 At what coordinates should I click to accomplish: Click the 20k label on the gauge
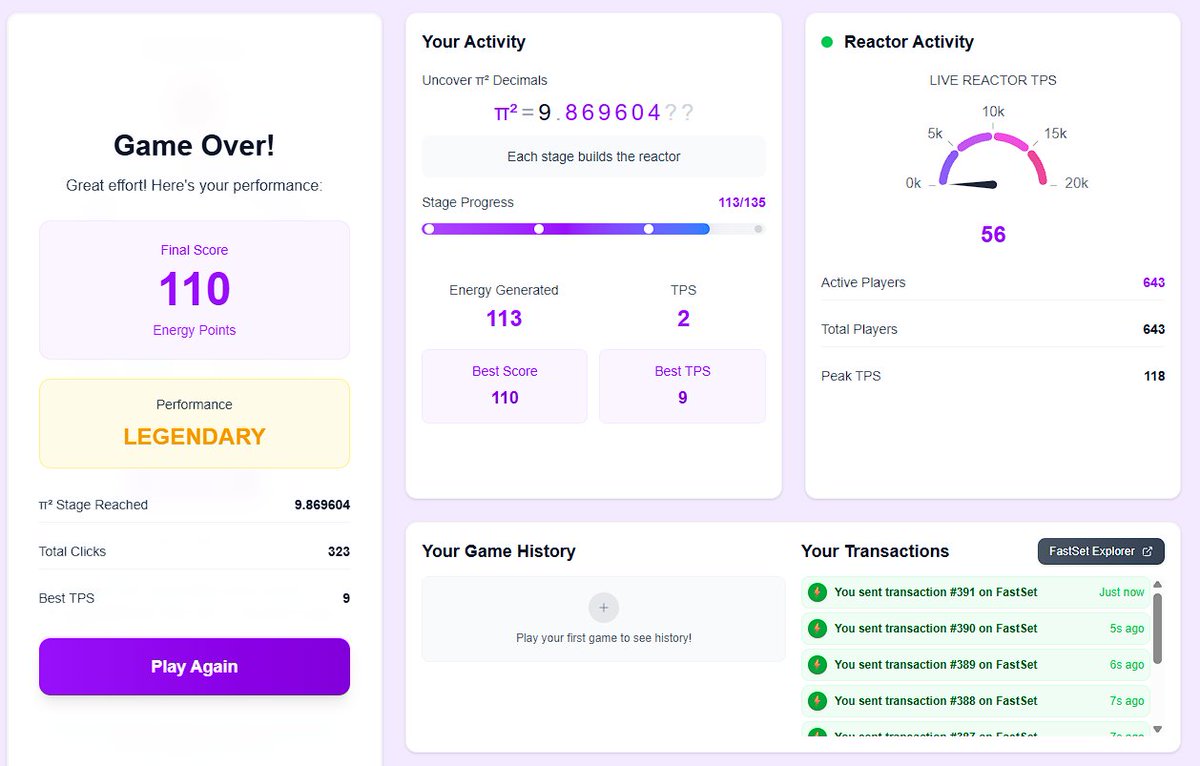coord(1076,183)
